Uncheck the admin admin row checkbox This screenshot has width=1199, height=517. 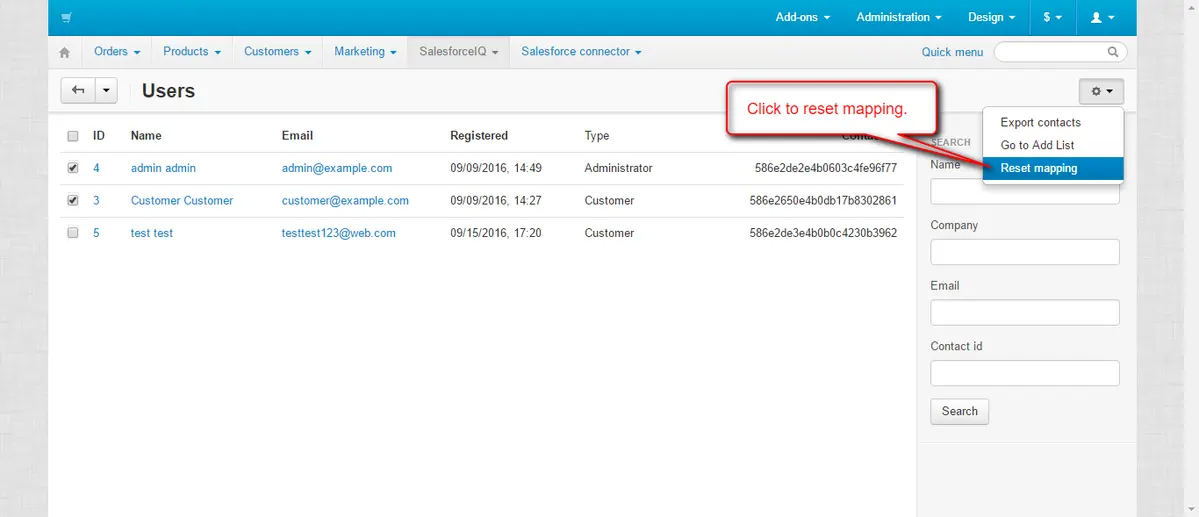point(73,168)
